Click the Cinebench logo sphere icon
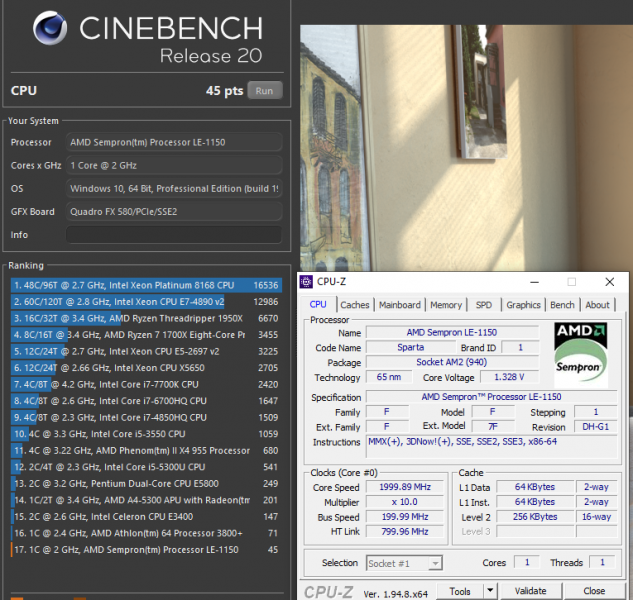The image size is (633, 600). (50, 27)
